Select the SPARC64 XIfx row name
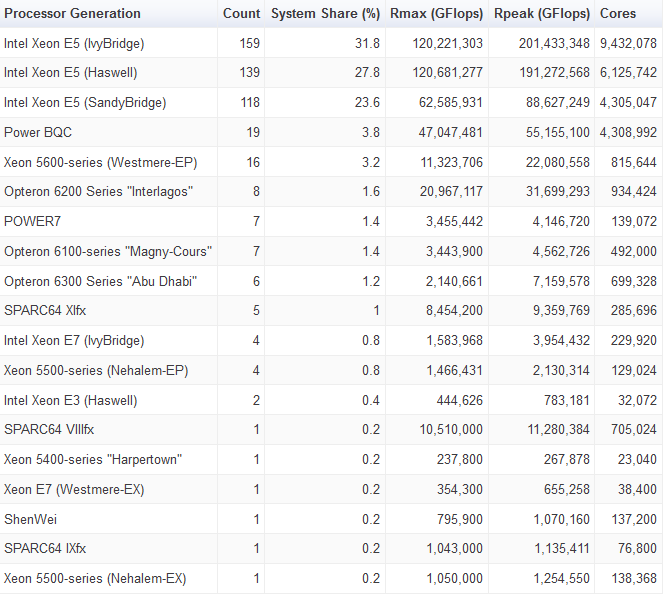This screenshot has height=595, width=665. pyautogui.click(x=45, y=310)
